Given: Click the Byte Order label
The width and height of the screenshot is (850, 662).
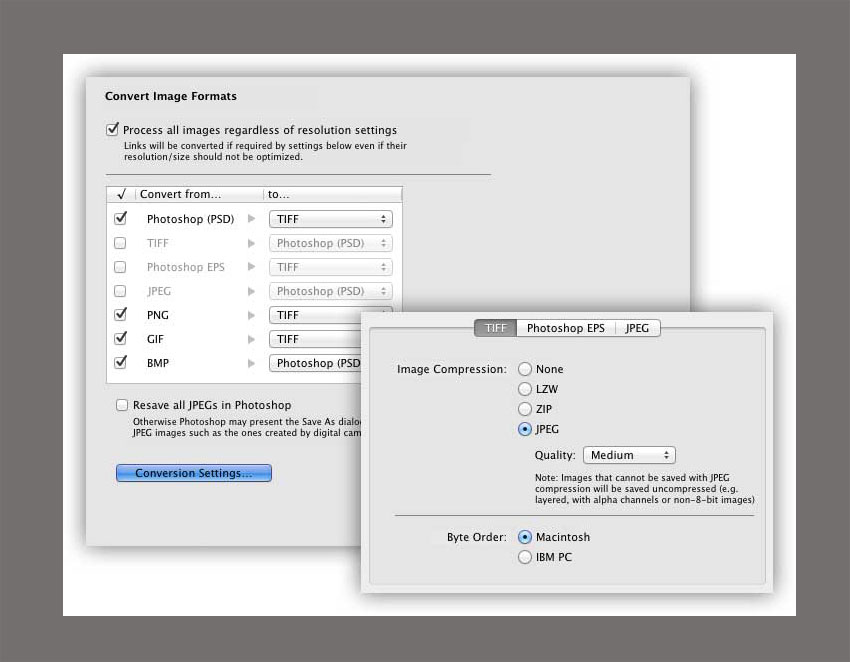Looking at the screenshot, I should pyautogui.click(x=476, y=537).
